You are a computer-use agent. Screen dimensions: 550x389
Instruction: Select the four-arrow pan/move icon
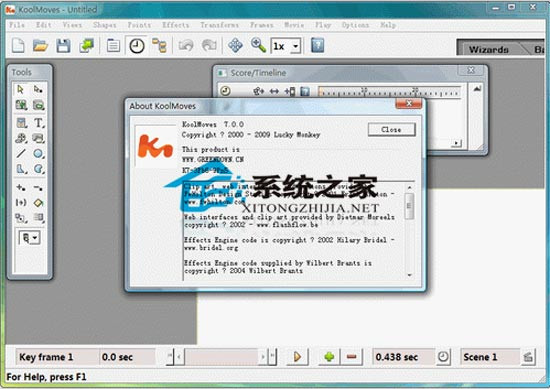235,46
